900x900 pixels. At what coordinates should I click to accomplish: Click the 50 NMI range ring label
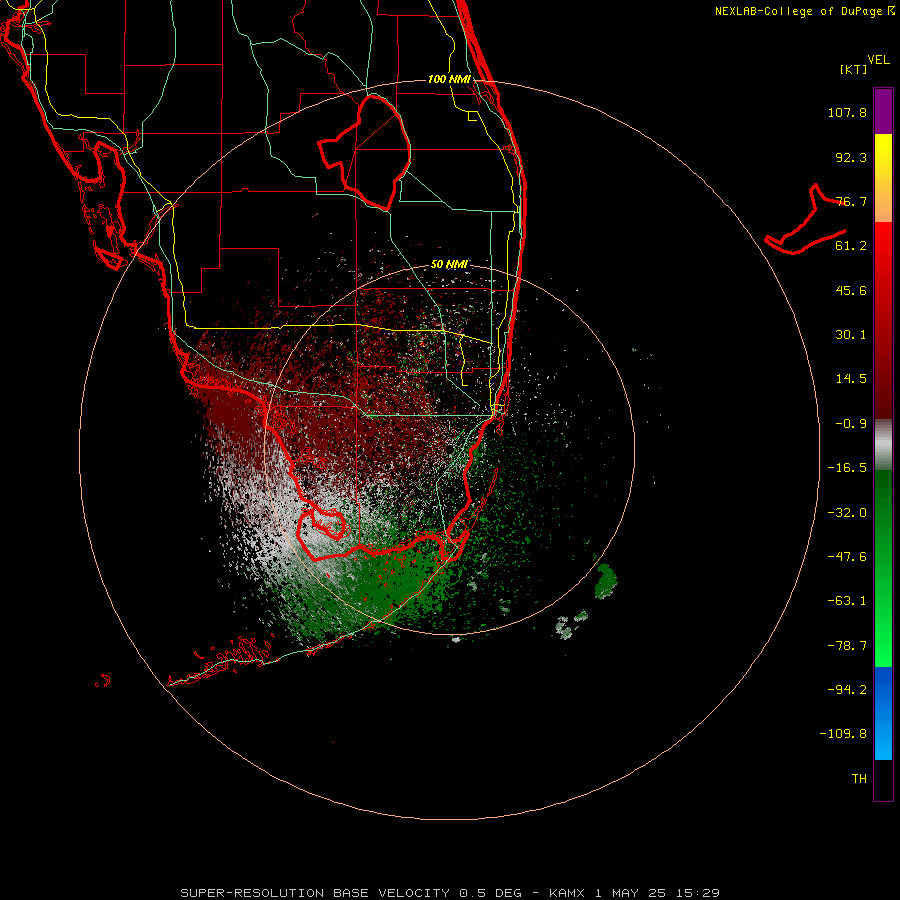[x=449, y=265]
